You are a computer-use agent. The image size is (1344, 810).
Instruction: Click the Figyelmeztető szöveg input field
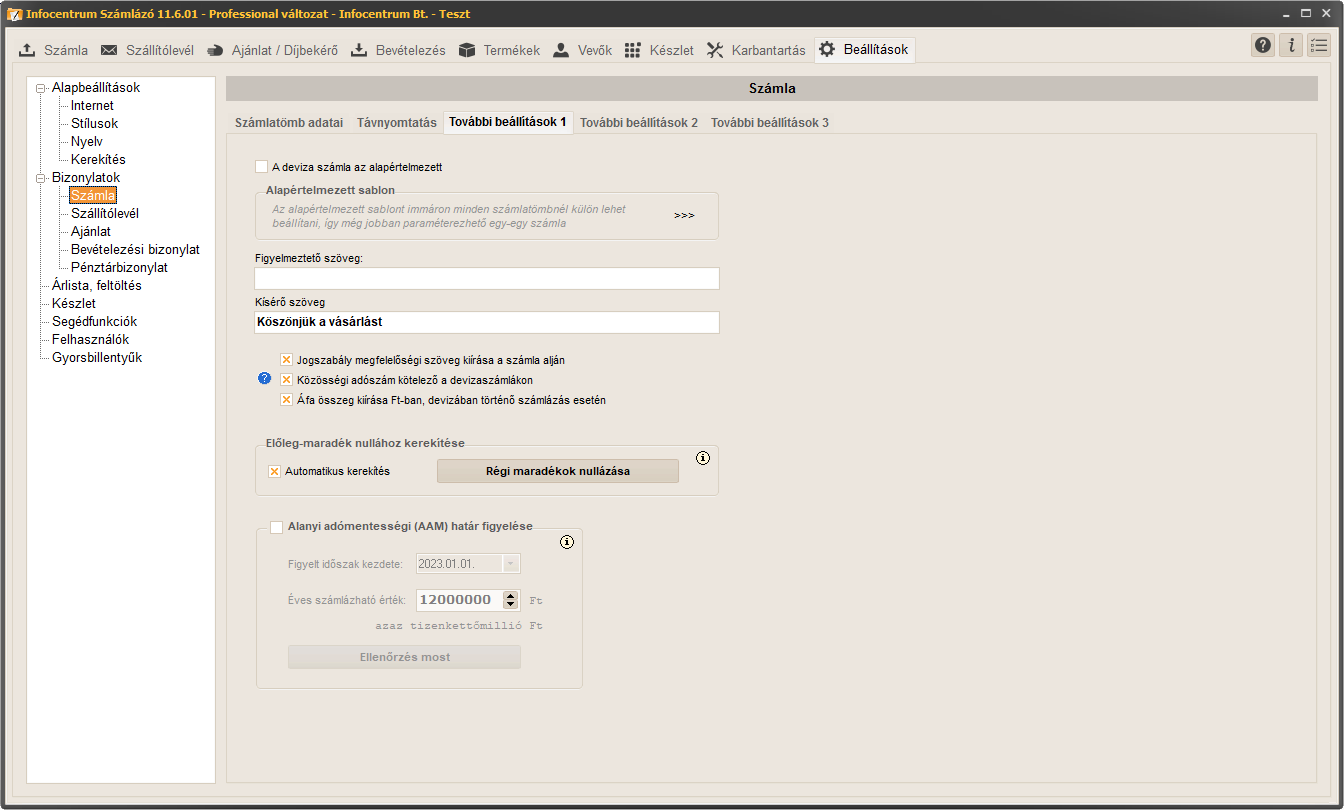point(487,279)
